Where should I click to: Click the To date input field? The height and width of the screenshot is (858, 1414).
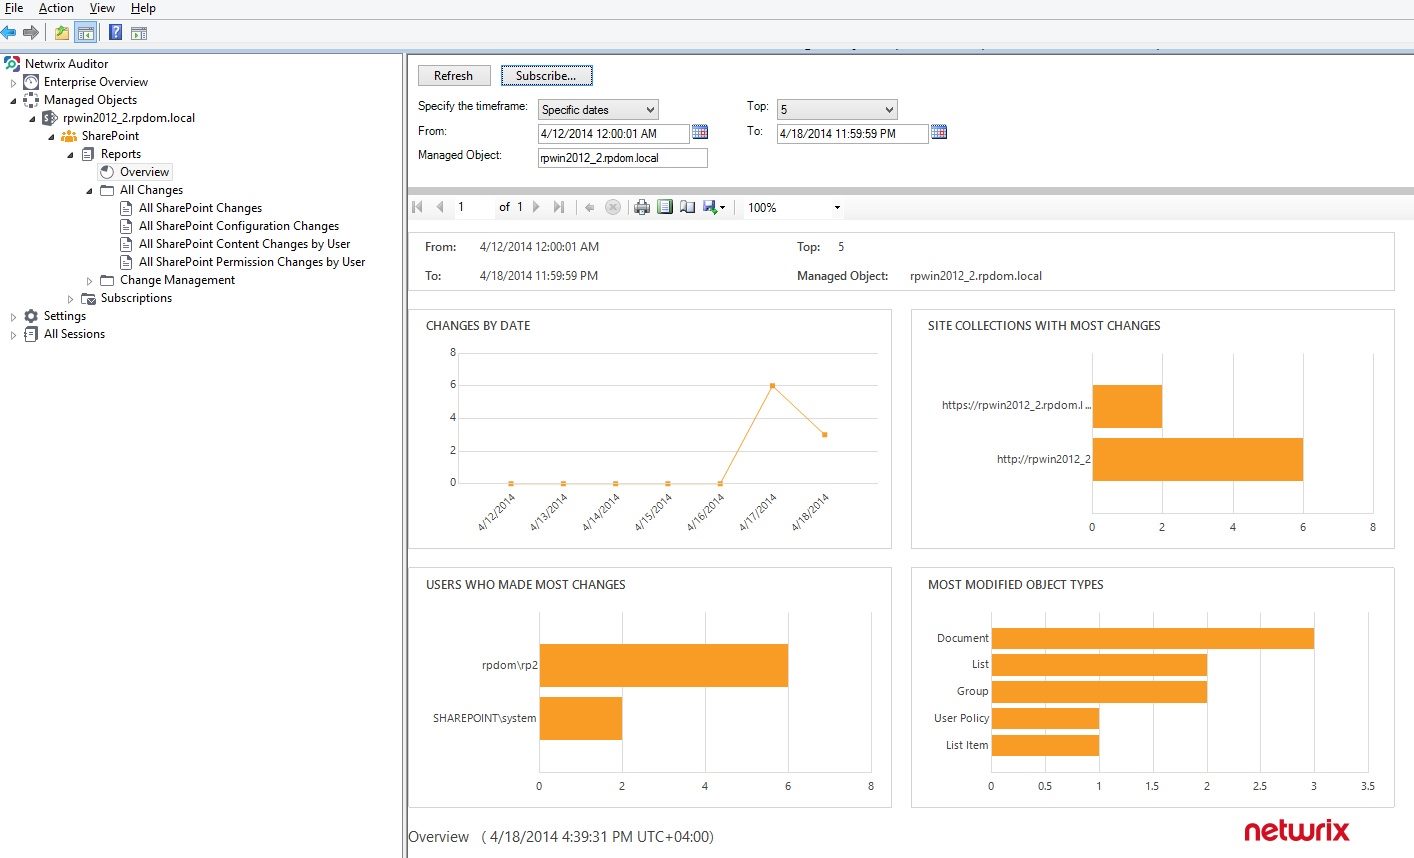(x=852, y=133)
